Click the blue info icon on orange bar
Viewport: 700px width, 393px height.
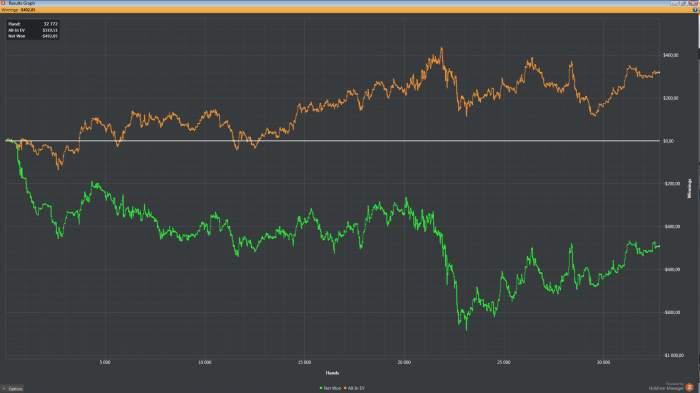coord(695,9)
